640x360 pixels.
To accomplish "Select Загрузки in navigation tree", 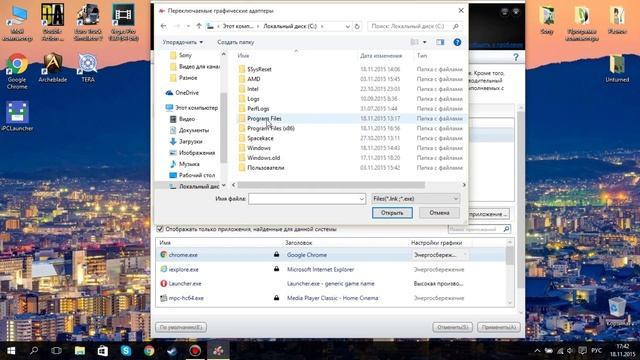I will tap(190, 141).
